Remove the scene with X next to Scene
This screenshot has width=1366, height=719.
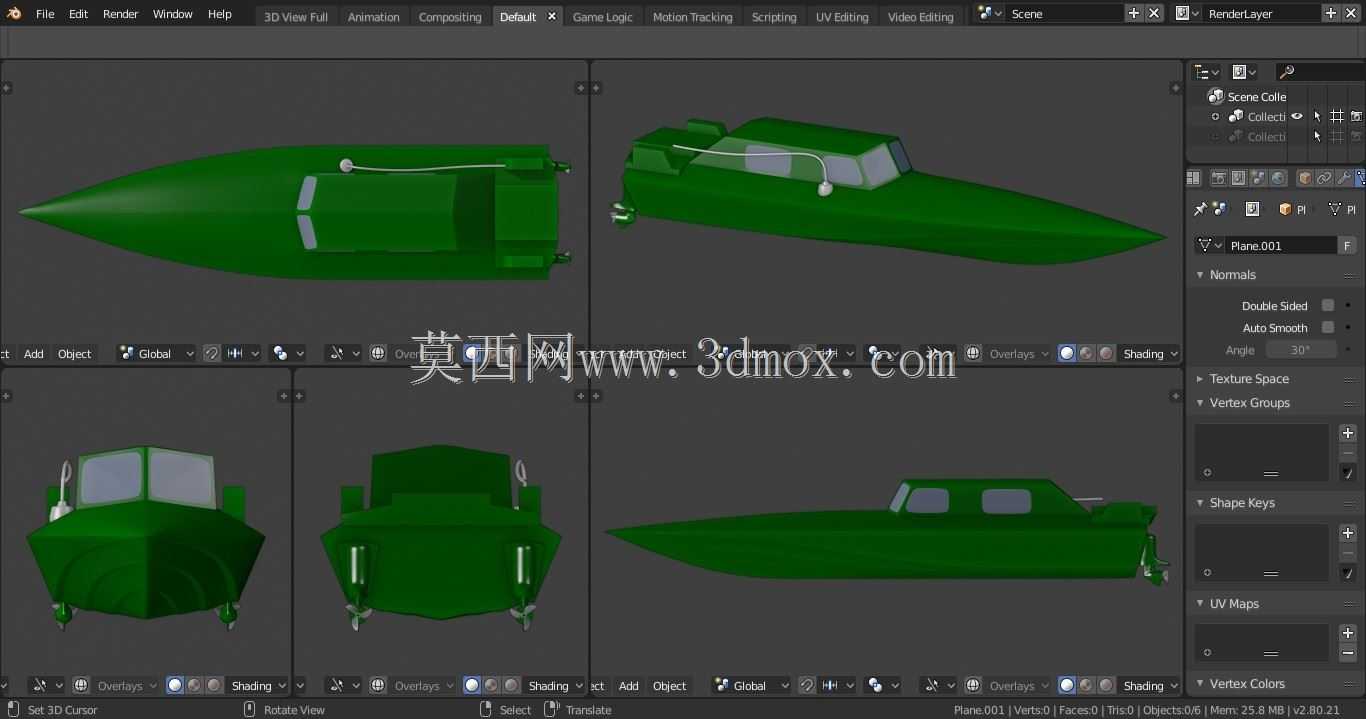[1154, 14]
